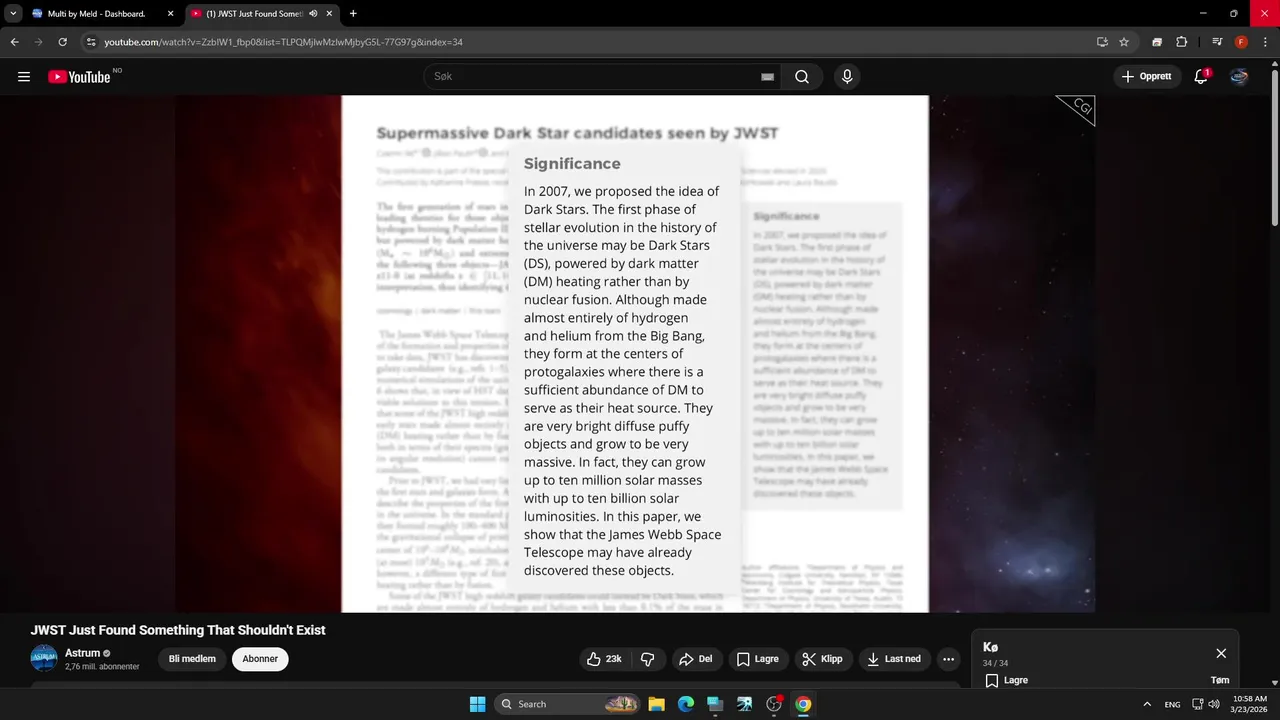Go to YouTube home via logo
The width and height of the screenshot is (1280, 720).
click(79, 77)
